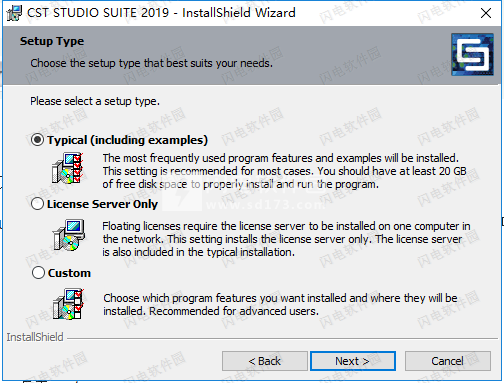This screenshot has height=383, width=504.
Task: Click the Typical setup illustration icon
Action: pyautogui.click(x=68, y=168)
